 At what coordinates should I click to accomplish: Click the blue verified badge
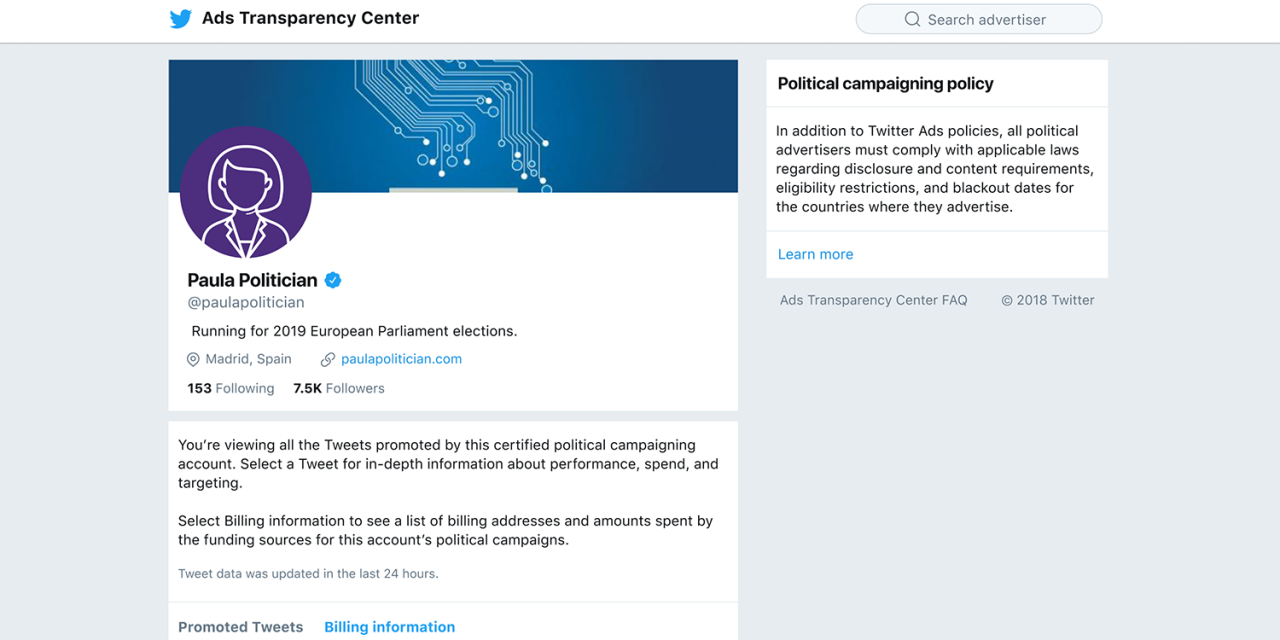pos(333,280)
